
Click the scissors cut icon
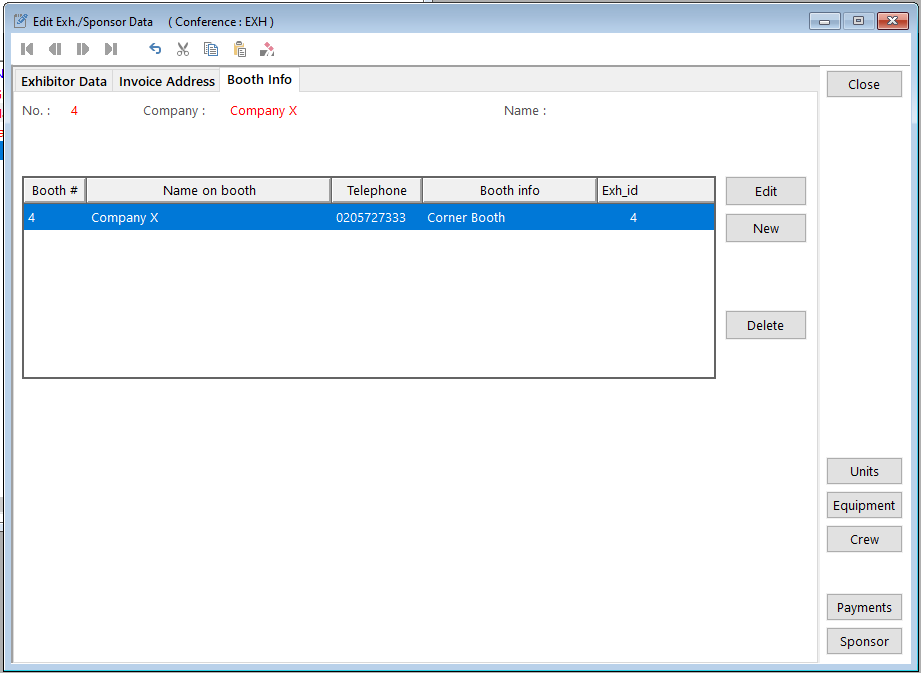[183, 49]
